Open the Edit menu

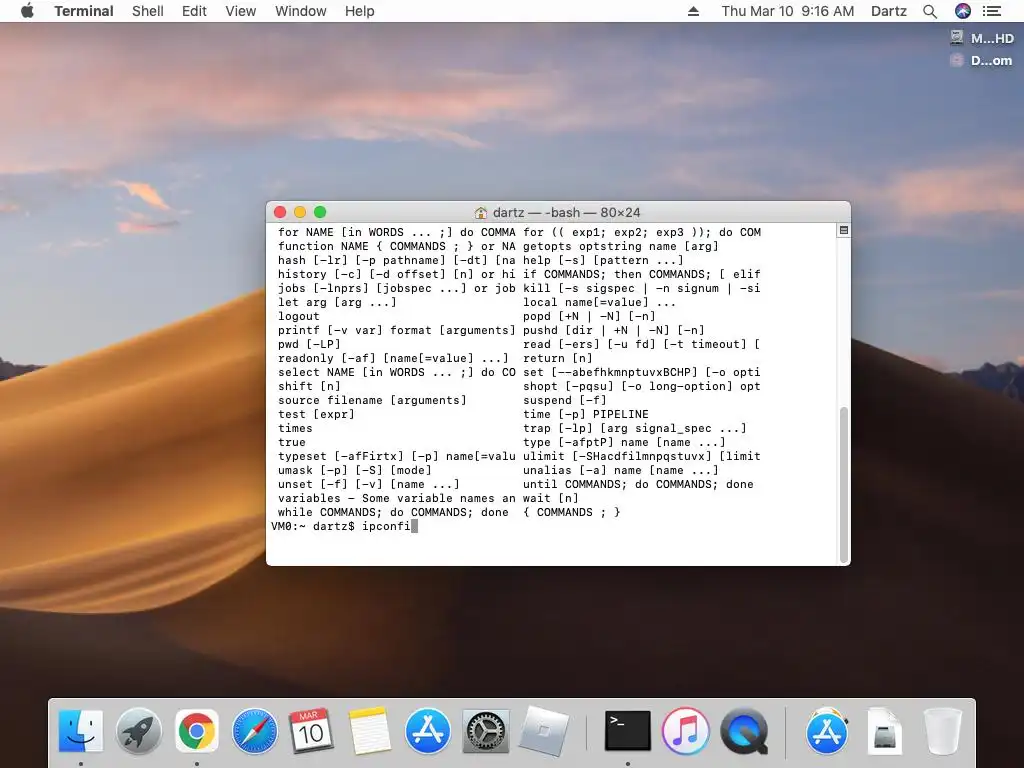tap(194, 11)
